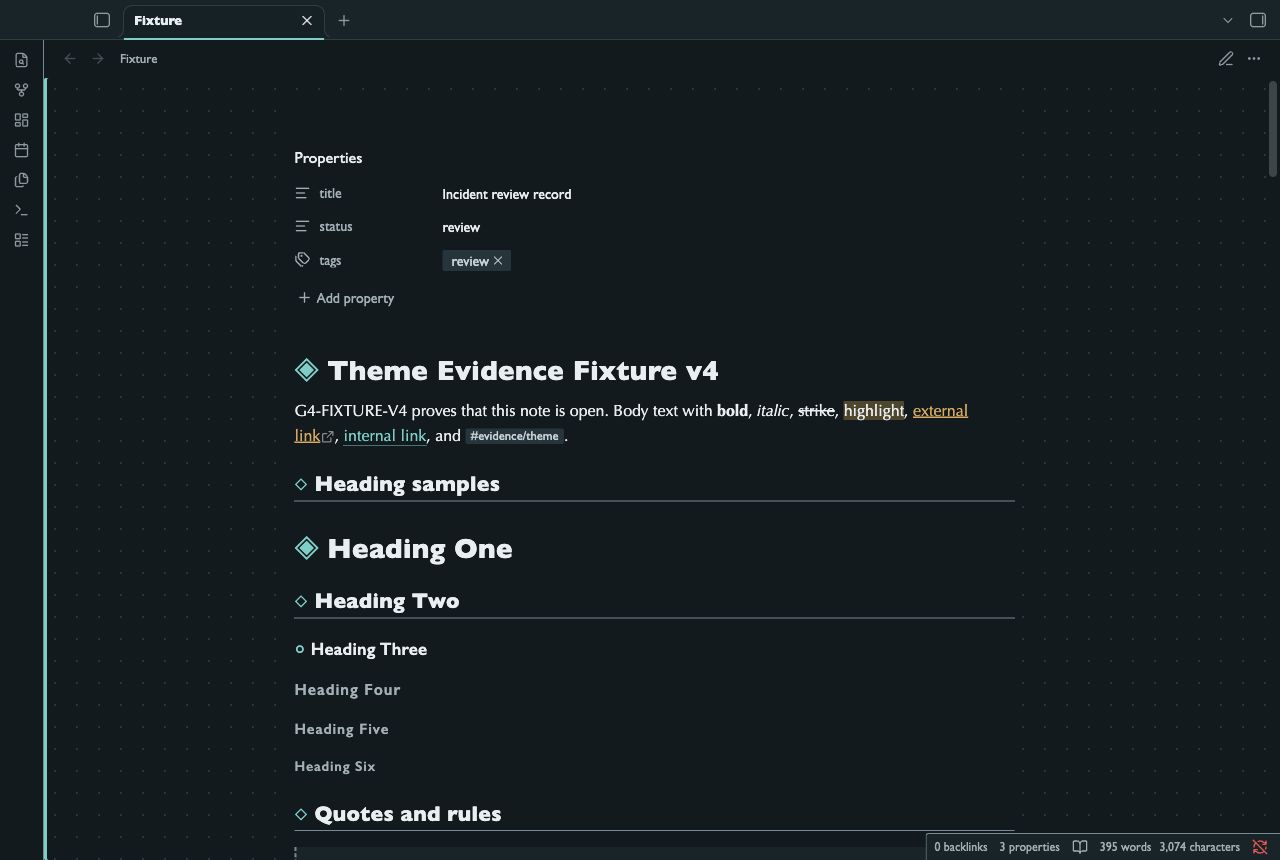Viewport: 1280px width, 860px height.
Task: Toggle the right sidebar panel icon
Action: click(1258, 20)
